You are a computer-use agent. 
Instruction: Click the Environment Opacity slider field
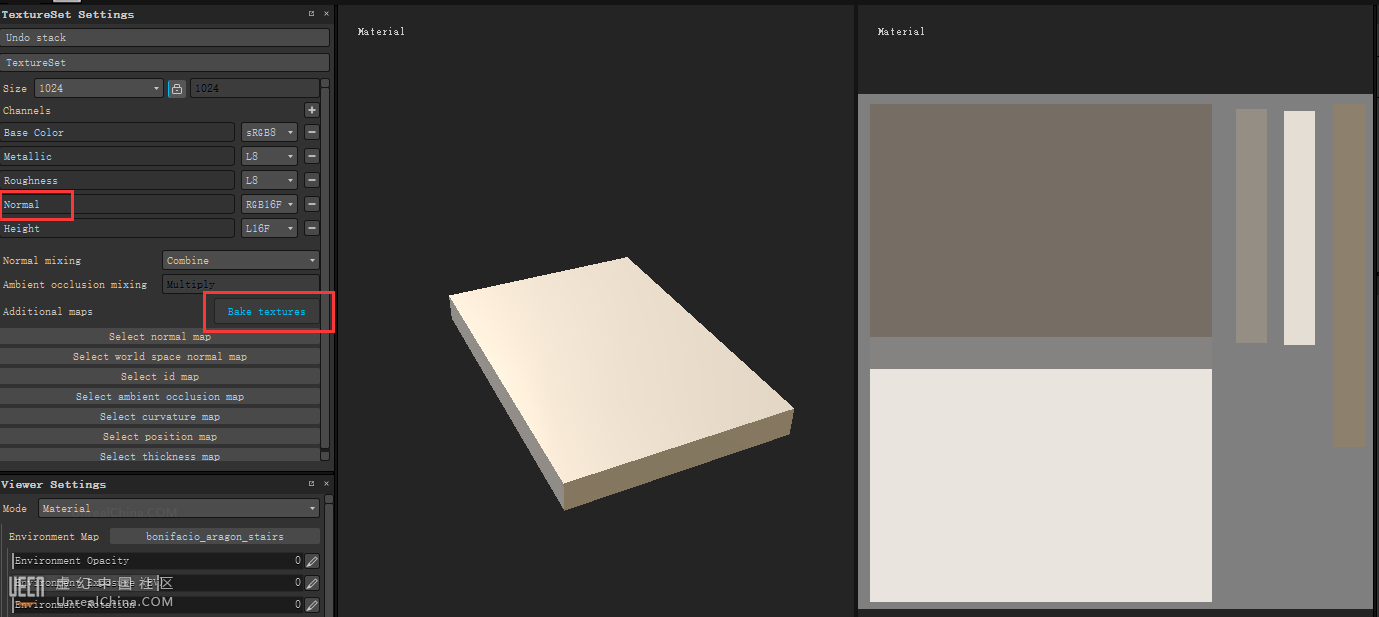point(155,561)
